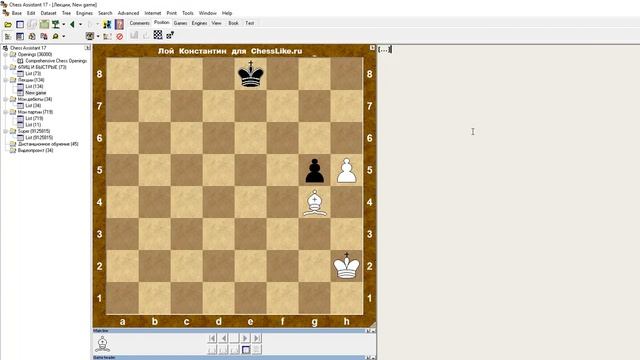
Task: Select the List (719) tree item
Action: pos(34,118)
